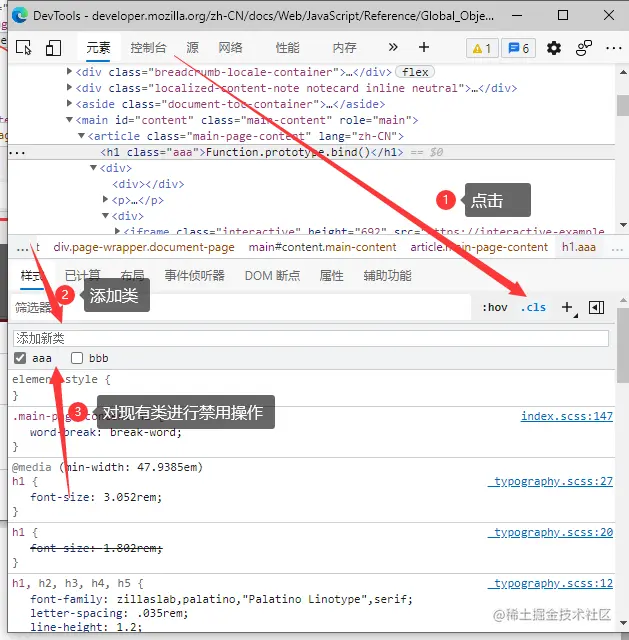Switch to 已计算 styles tab
The height and width of the screenshot is (640, 629).
[82, 276]
